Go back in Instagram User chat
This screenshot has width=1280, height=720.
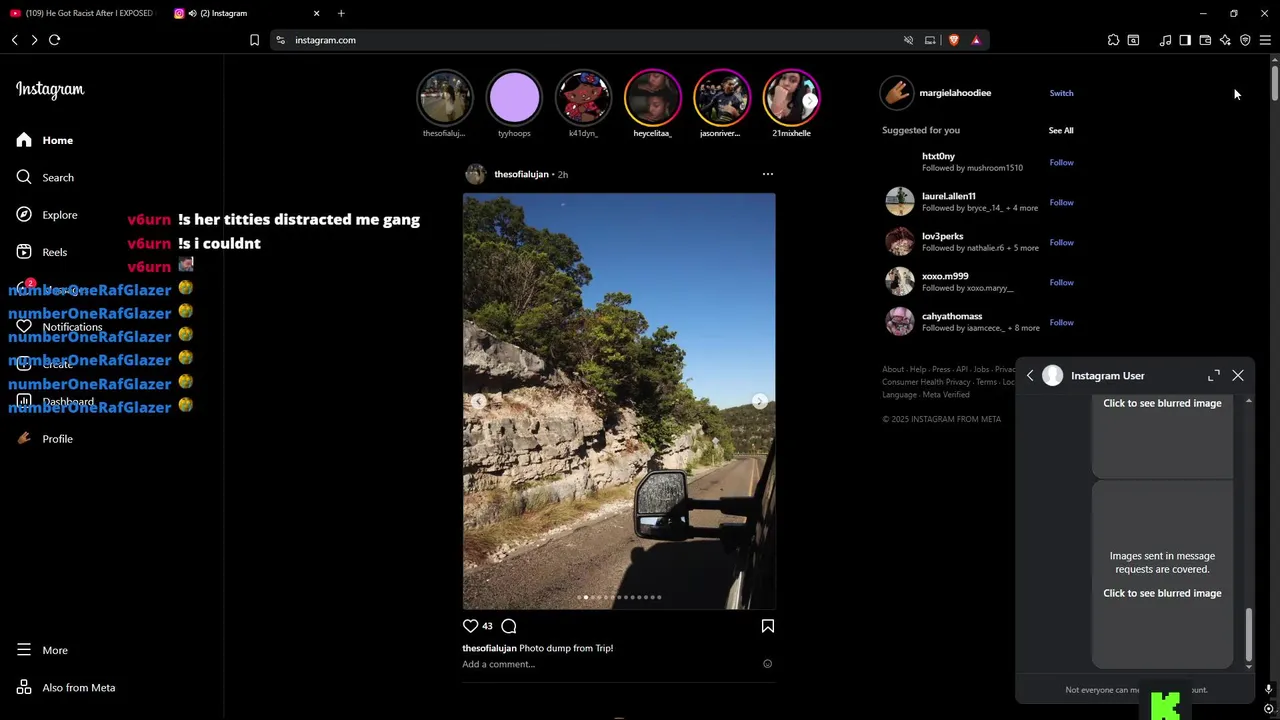coord(1030,376)
